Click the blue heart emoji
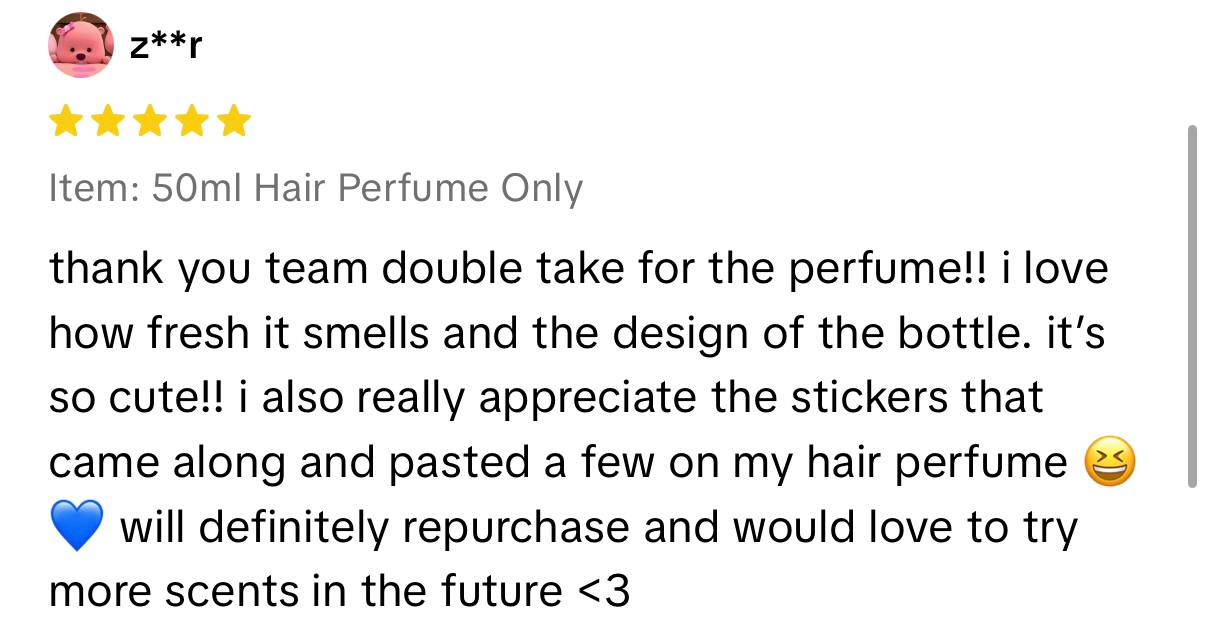This screenshot has height=632, width=1206. point(74,528)
